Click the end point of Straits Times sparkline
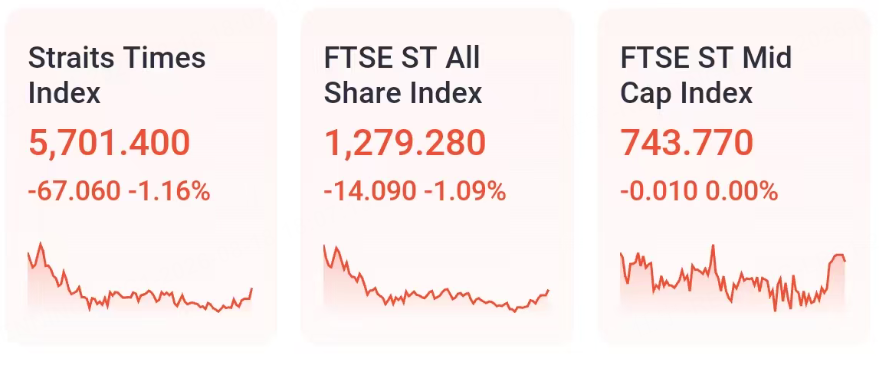 [x=252, y=289]
